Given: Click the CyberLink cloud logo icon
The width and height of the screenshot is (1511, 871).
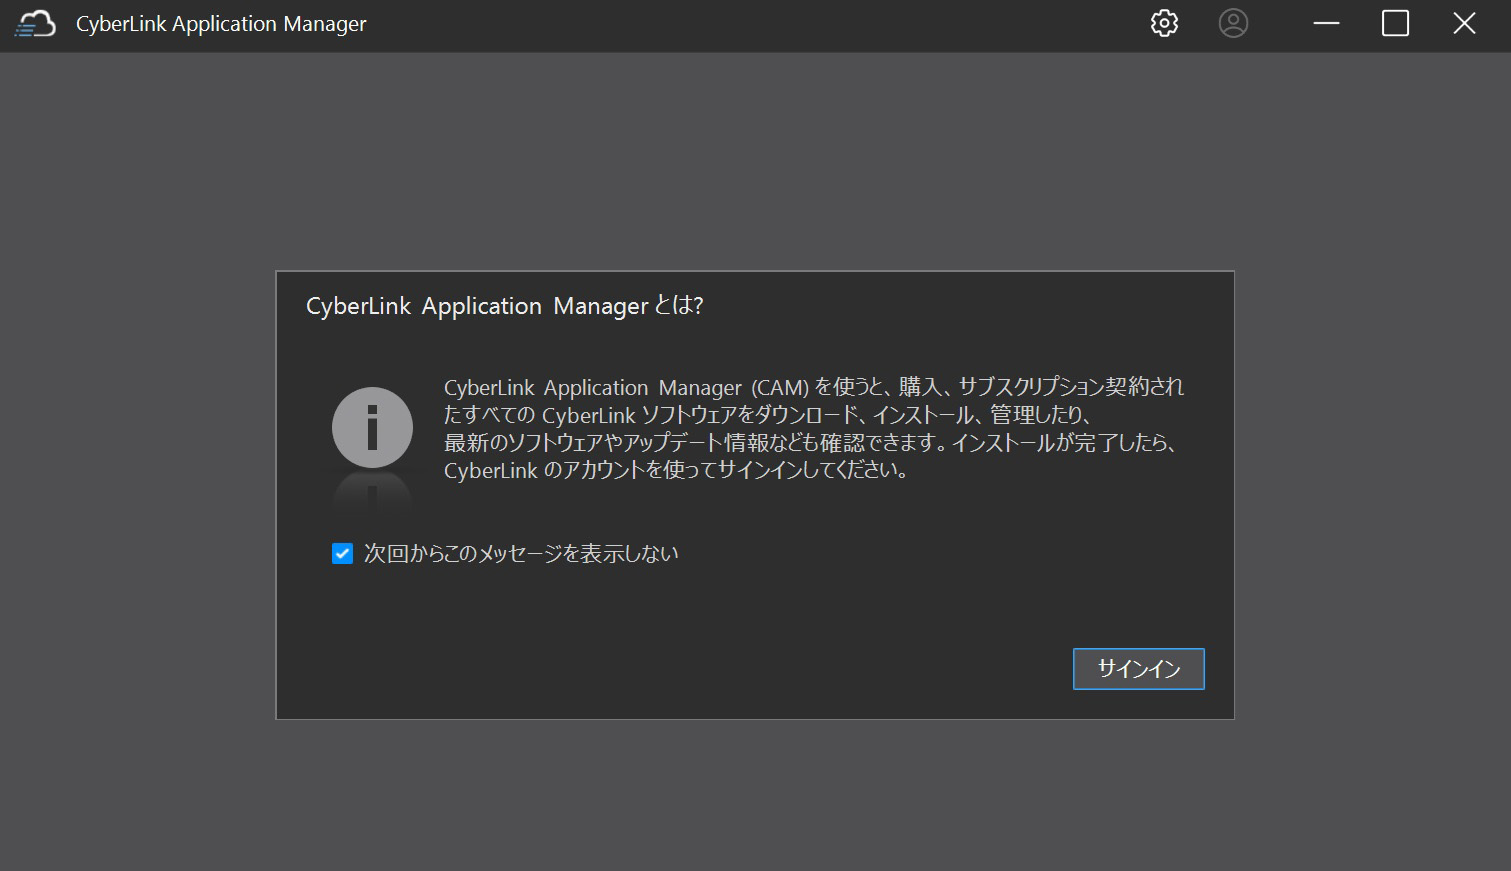Looking at the screenshot, I should pyautogui.click(x=34, y=23).
